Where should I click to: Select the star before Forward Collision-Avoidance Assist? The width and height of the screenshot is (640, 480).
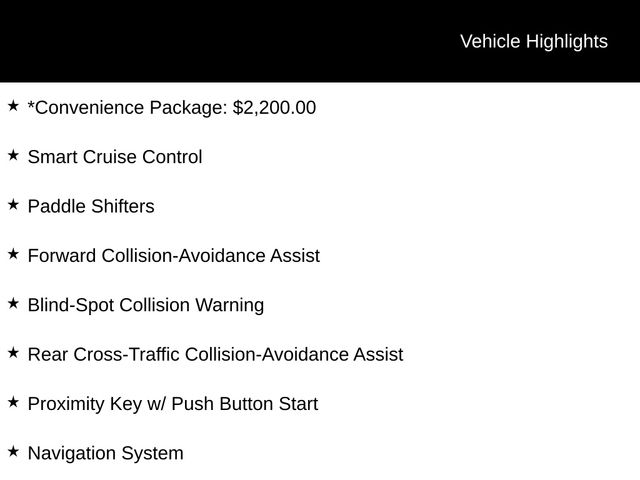tap(13, 254)
